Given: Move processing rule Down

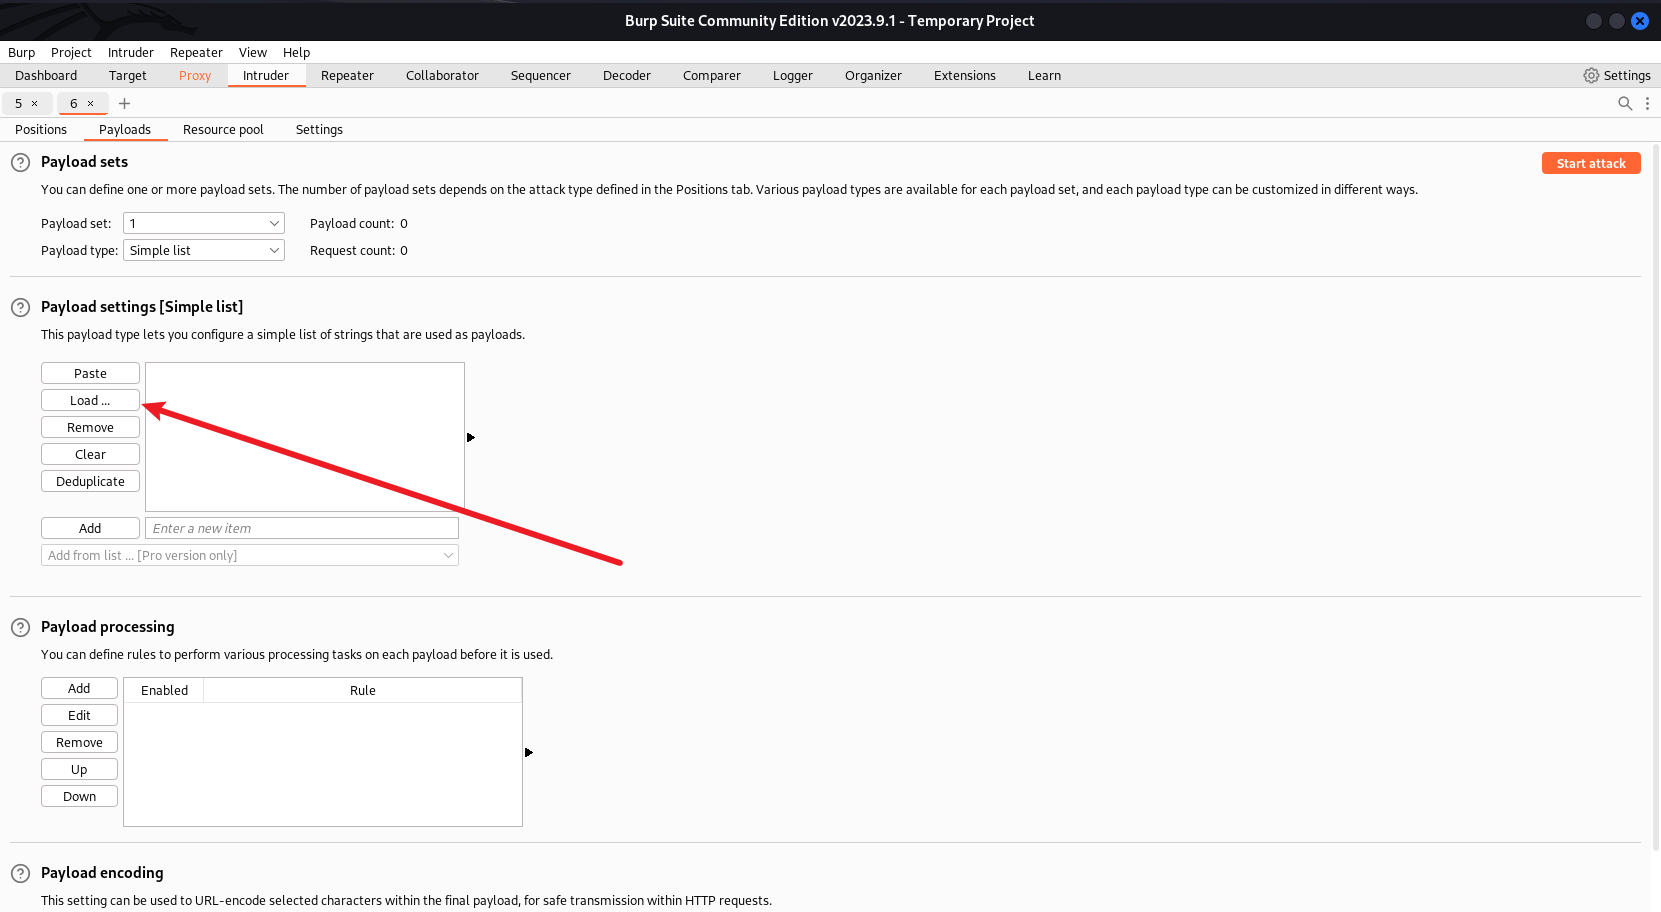Looking at the screenshot, I should point(79,796).
